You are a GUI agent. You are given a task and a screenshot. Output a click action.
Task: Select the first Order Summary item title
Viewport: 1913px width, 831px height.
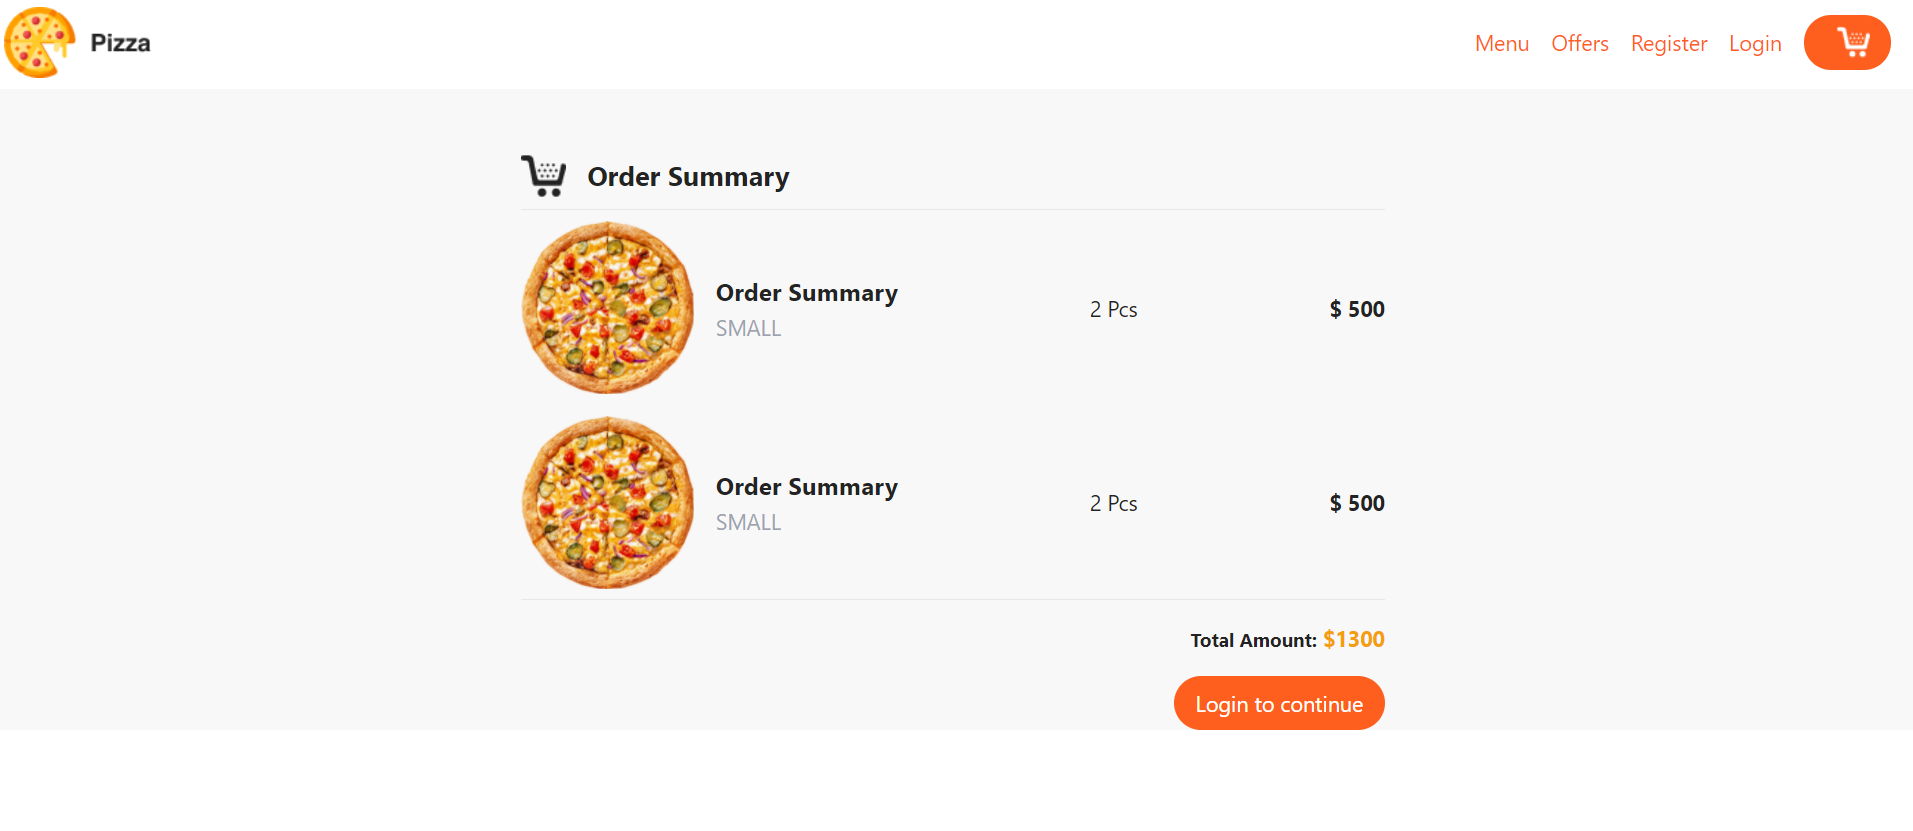(x=805, y=292)
